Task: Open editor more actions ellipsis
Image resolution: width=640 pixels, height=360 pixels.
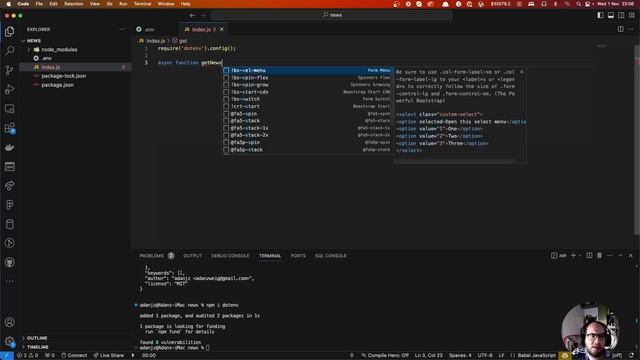Action: click(631, 29)
